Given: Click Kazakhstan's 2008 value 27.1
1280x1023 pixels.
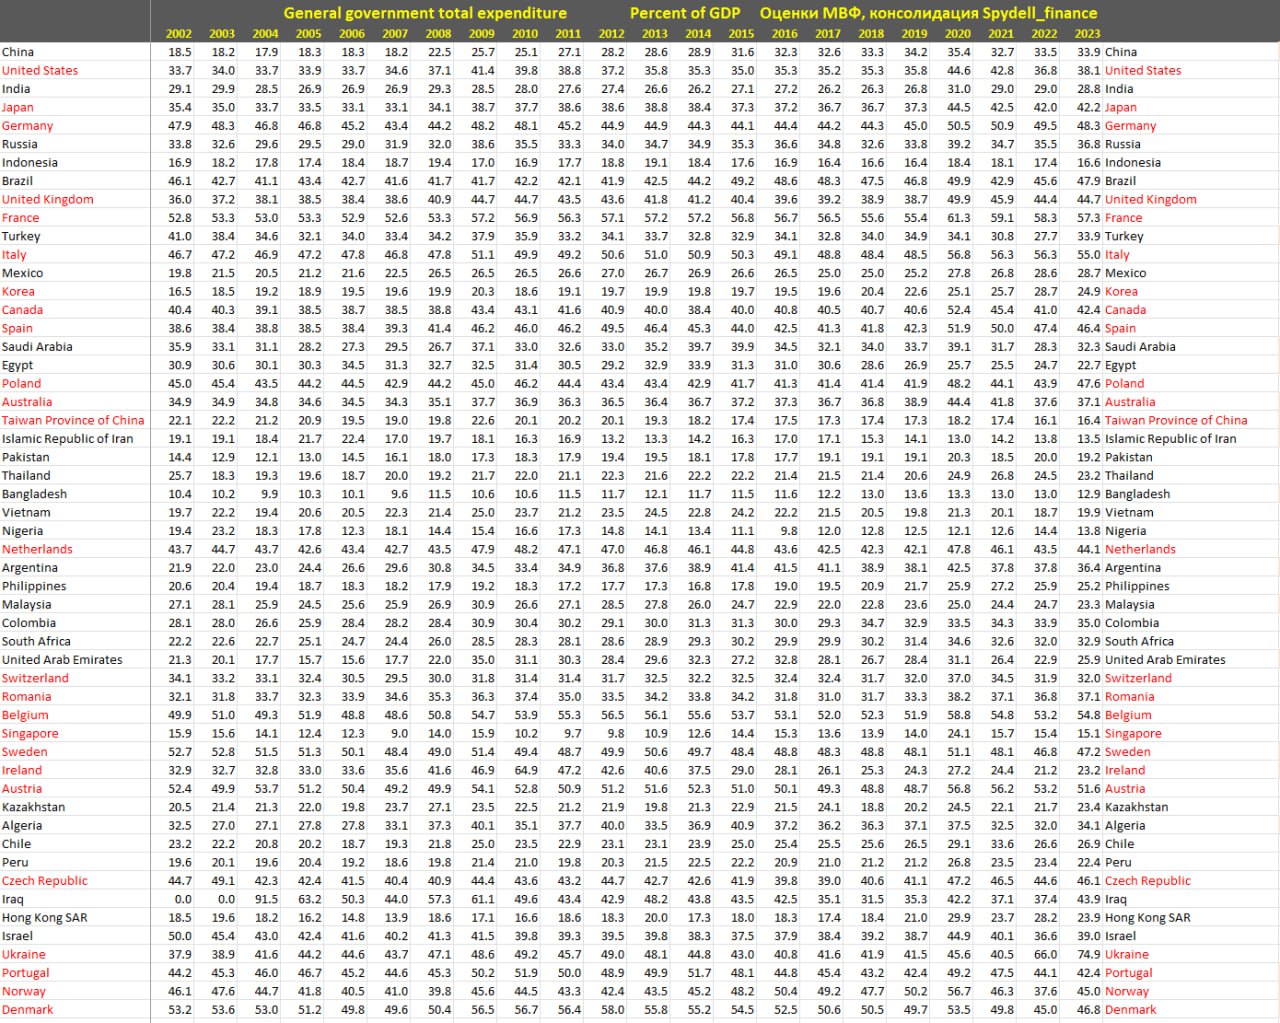Looking at the screenshot, I should coord(440,808).
